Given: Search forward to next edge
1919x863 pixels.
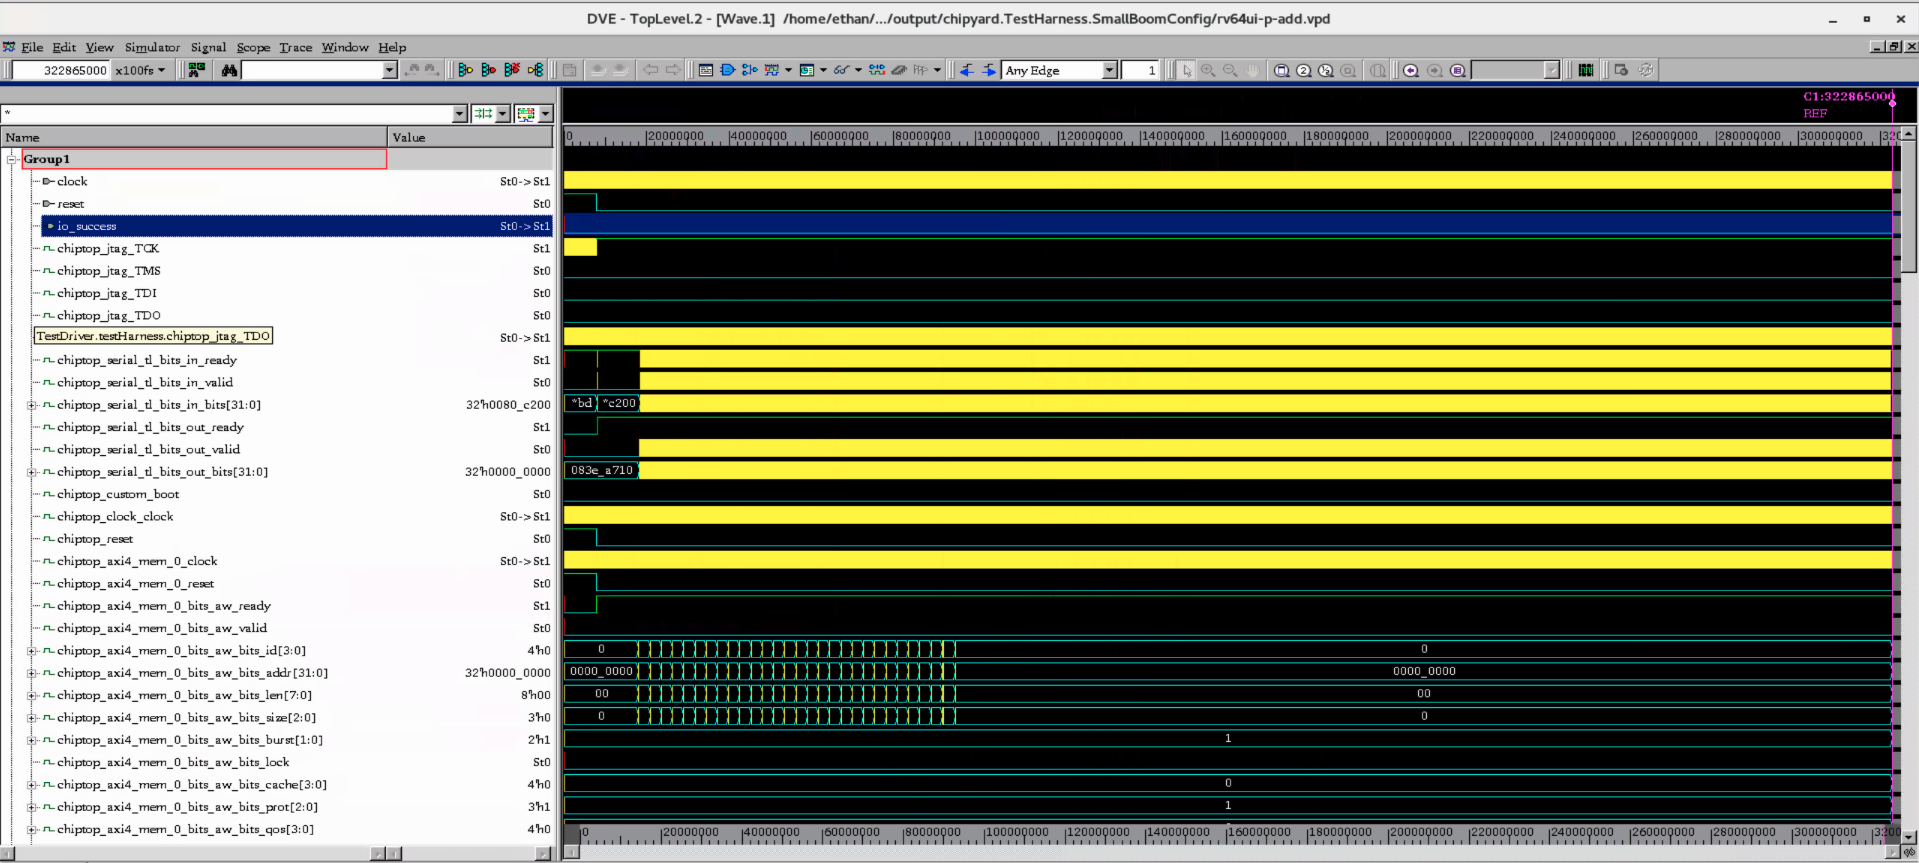Looking at the screenshot, I should (x=989, y=70).
